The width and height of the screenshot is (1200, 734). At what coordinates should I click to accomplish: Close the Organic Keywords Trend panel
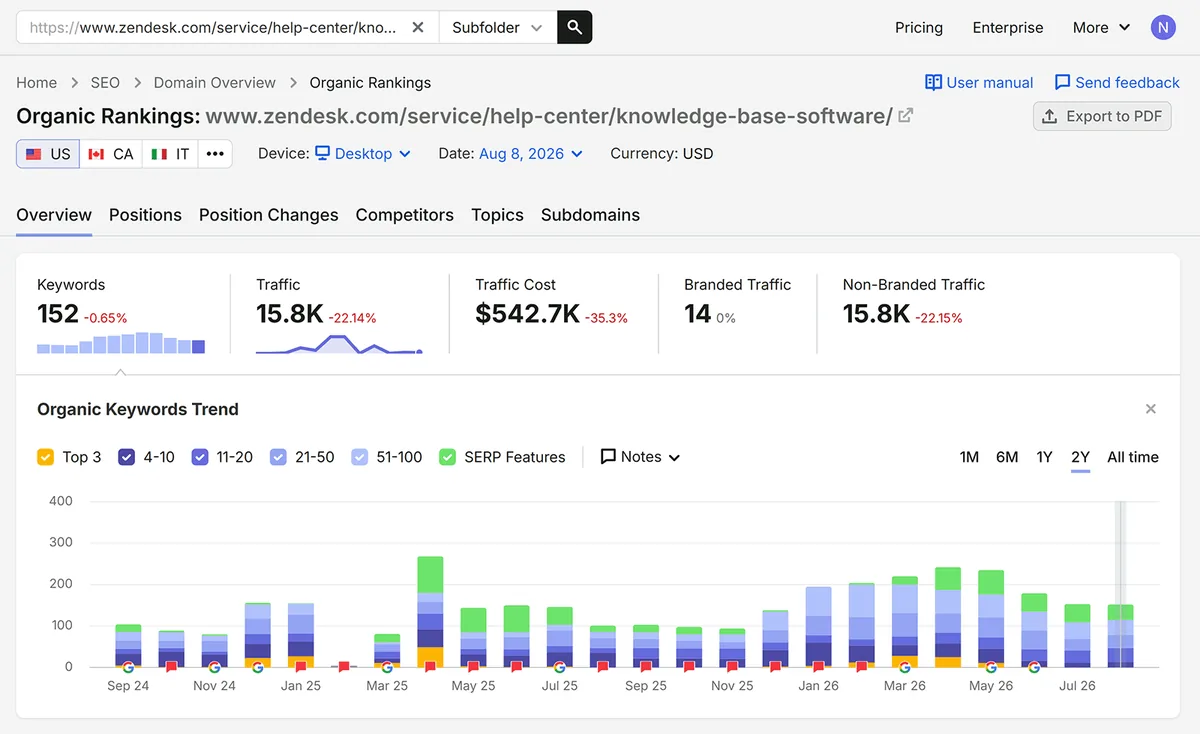1151,409
